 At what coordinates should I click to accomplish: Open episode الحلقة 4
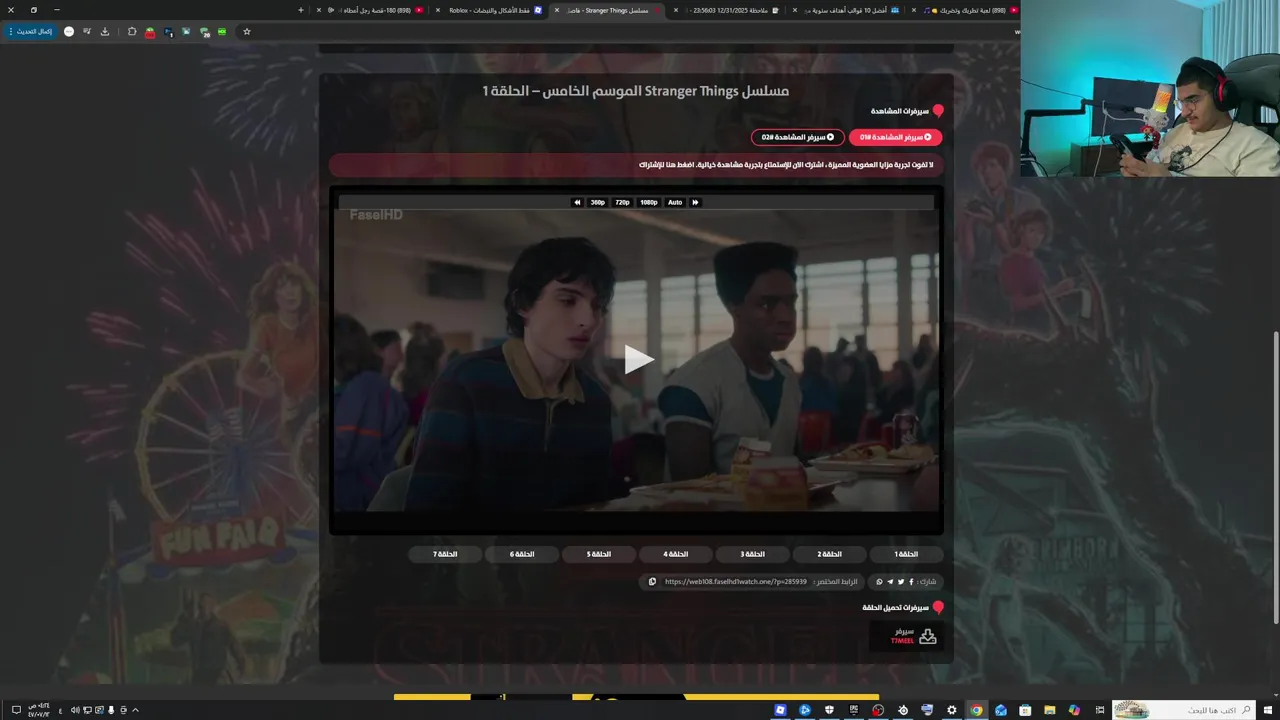[x=675, y=554]
